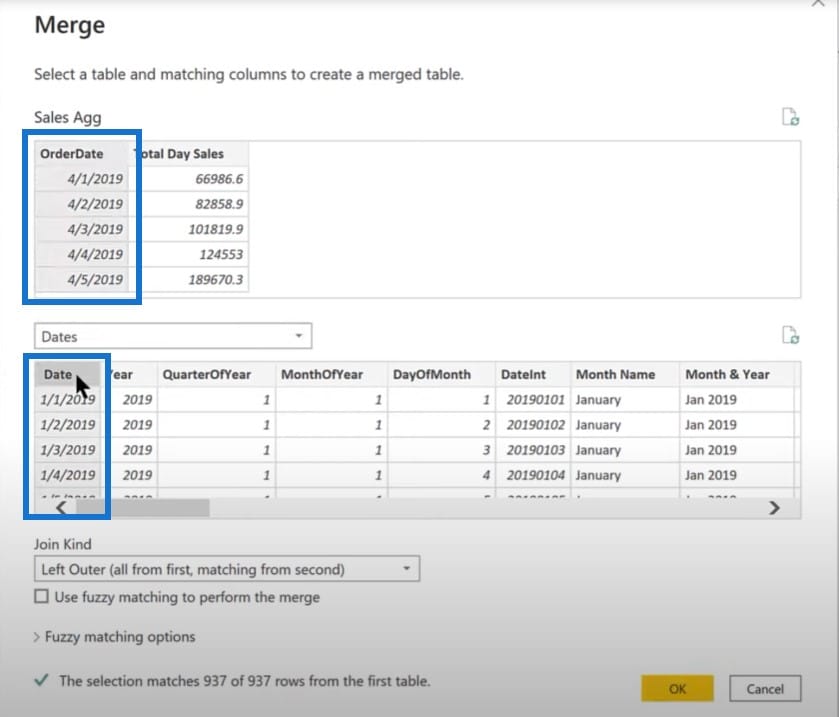Click the Cancel button
Viewport: 839px width, 717px height.
pyautogui.click(x=765, y=689)
